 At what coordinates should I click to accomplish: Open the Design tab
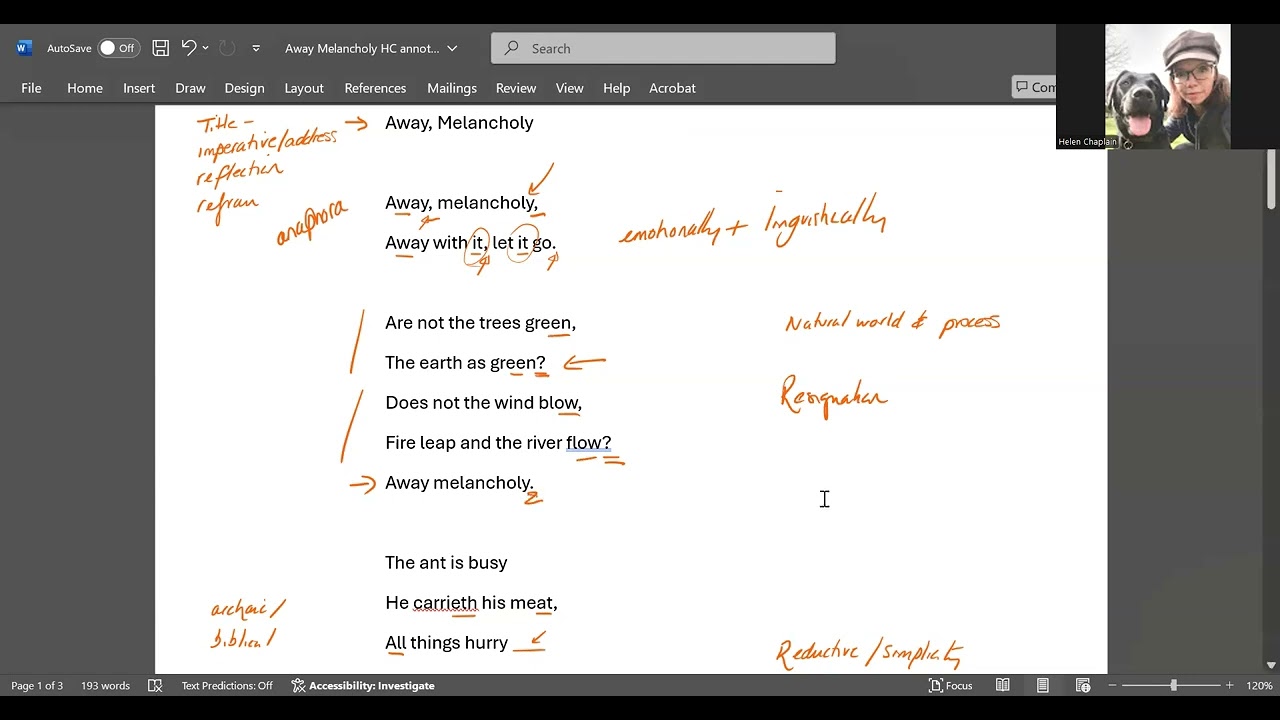(x=244, y=88)
